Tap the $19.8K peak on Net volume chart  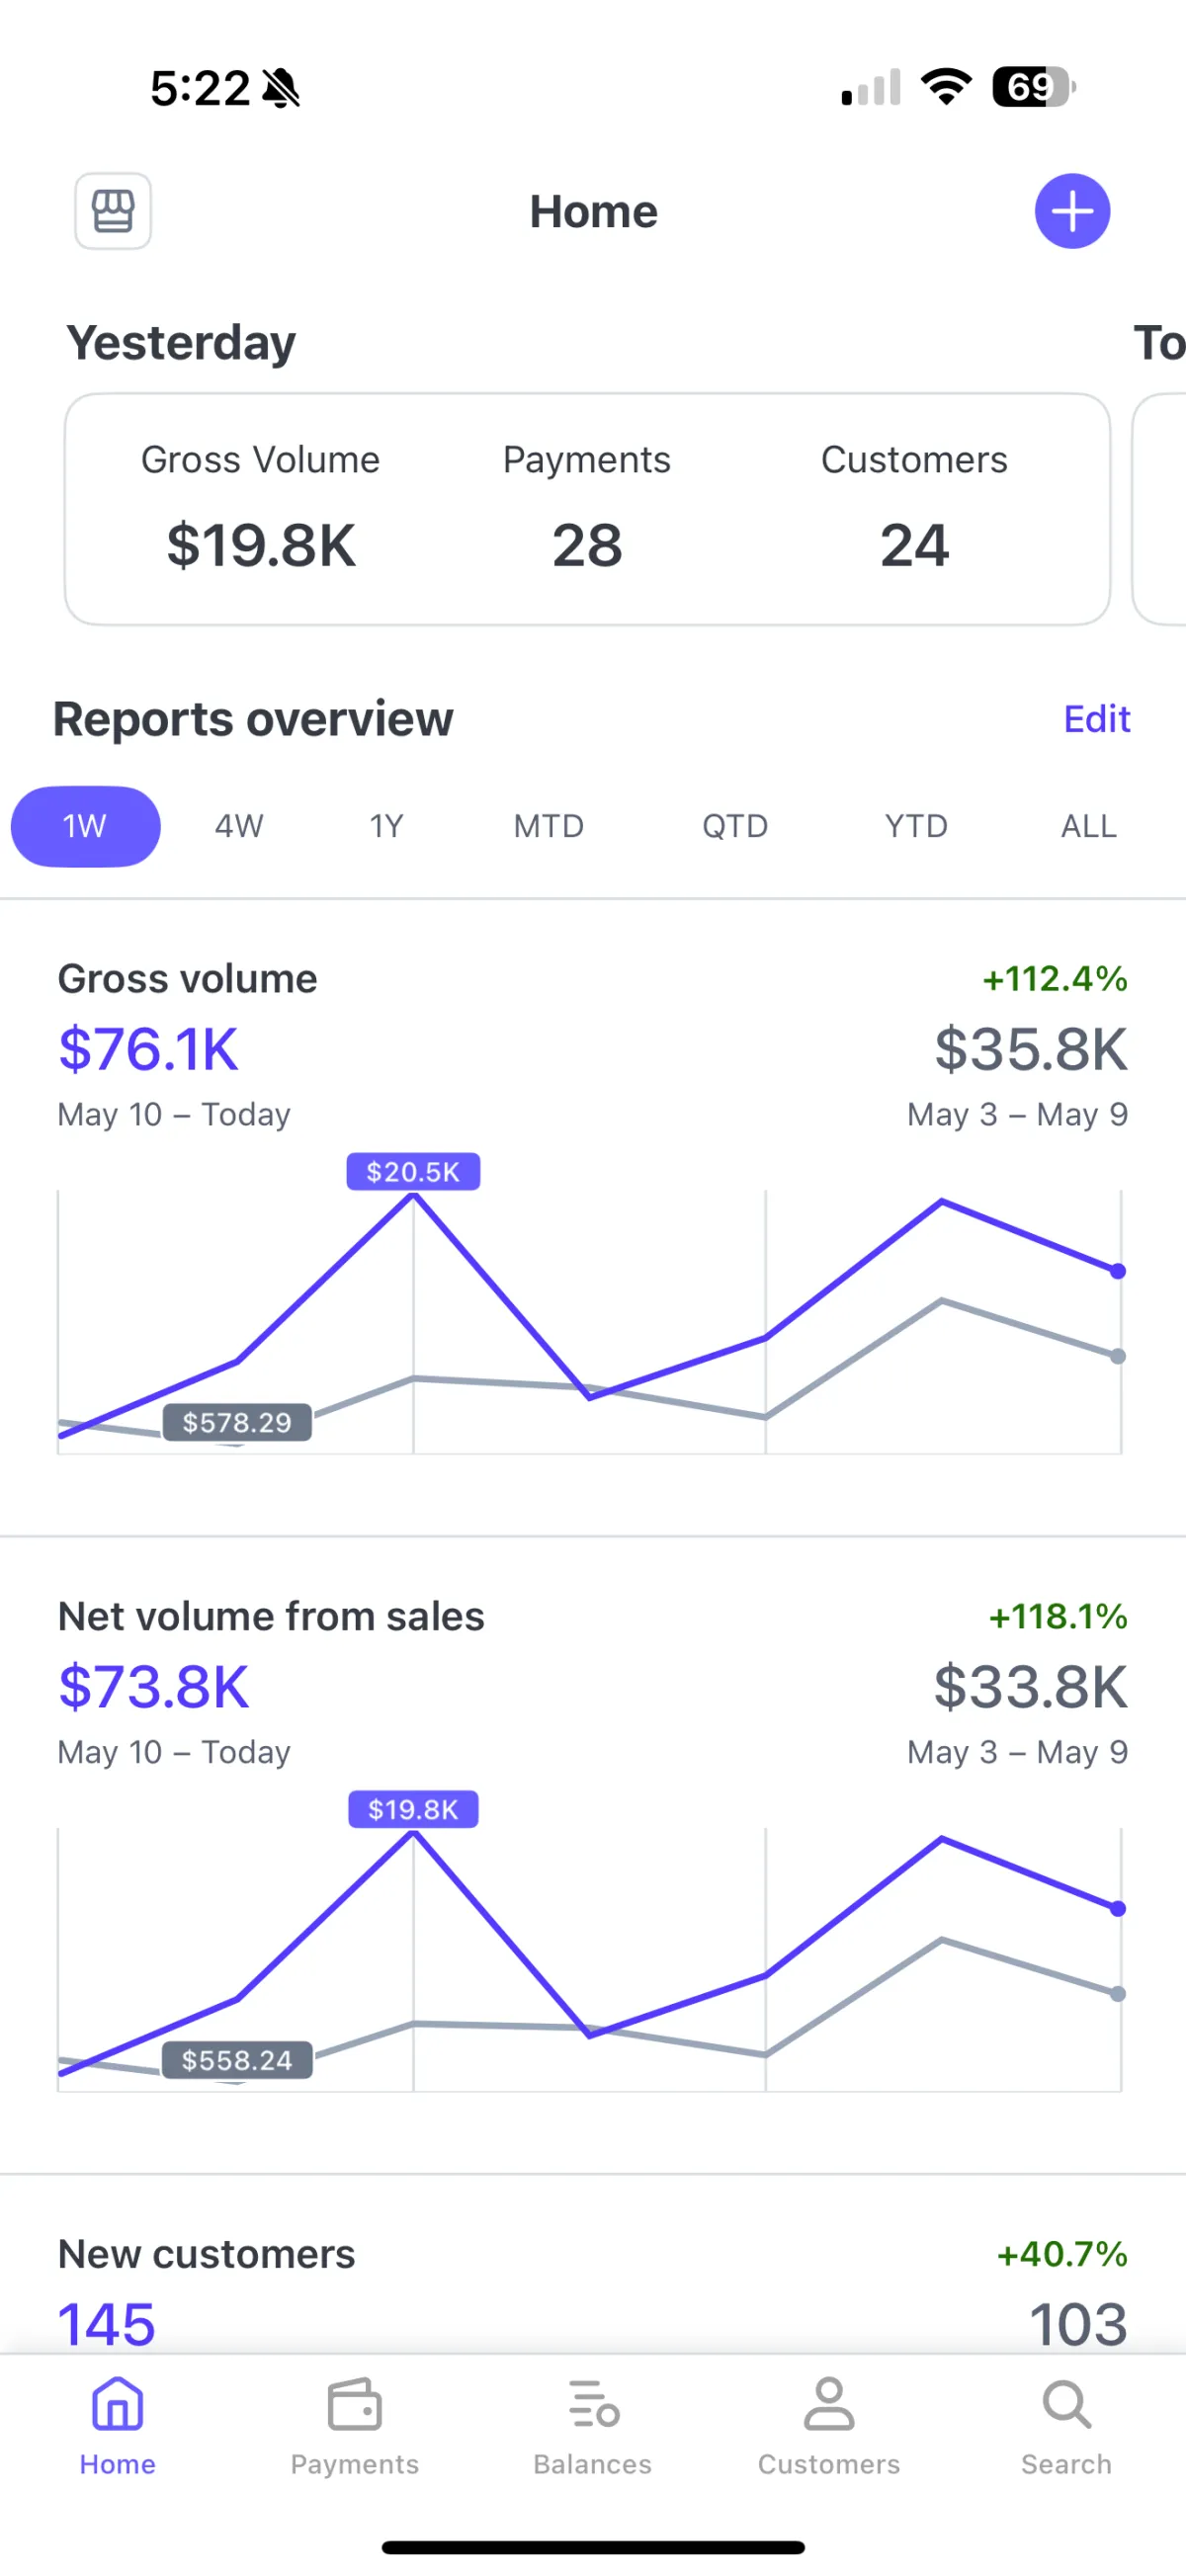pyautogui.click(x=413, y=1809)
